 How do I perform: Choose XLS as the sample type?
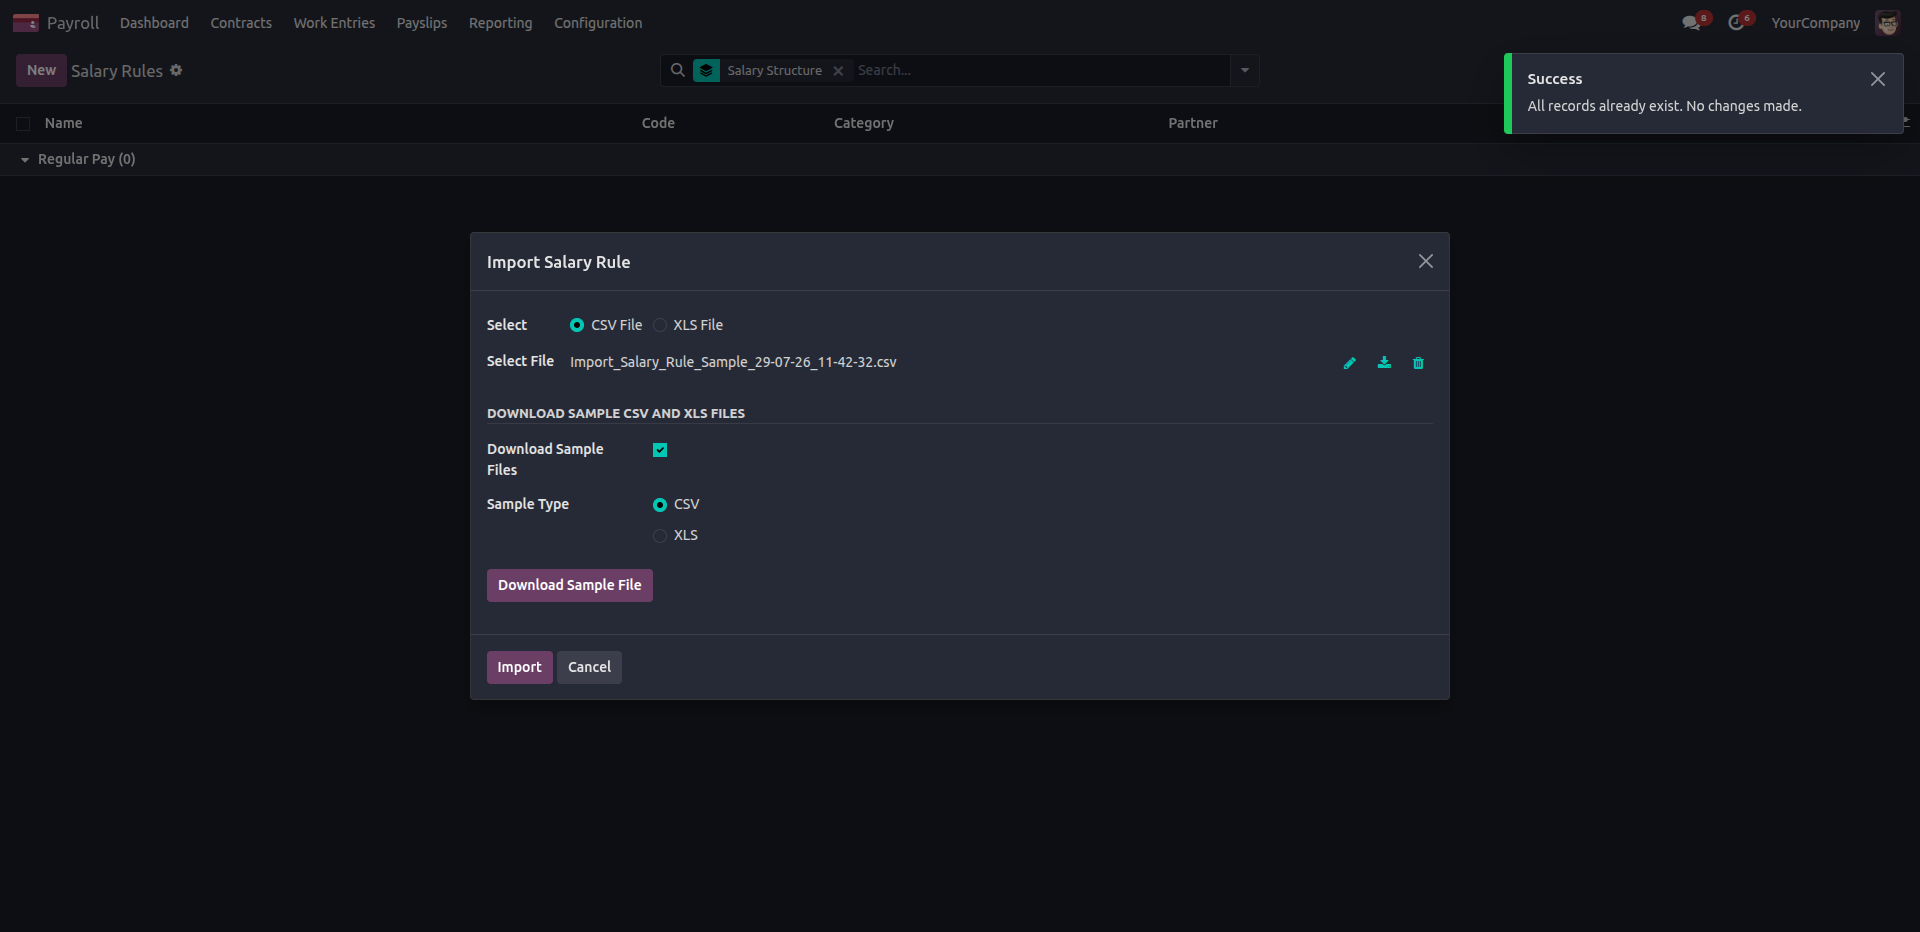[x=660, y=536]
